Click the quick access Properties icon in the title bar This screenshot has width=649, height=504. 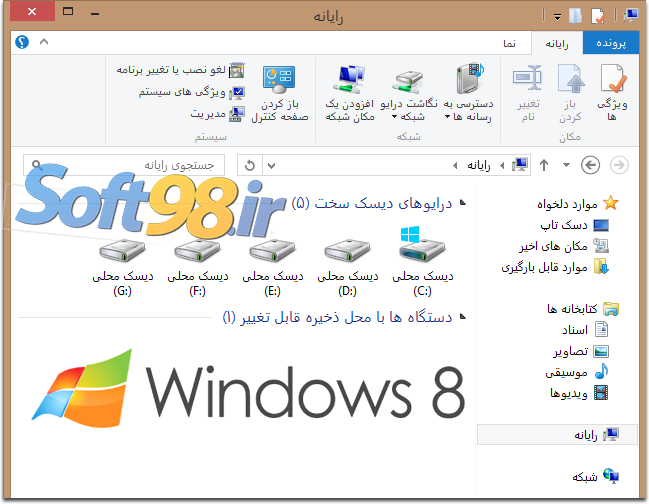[598, 16]
